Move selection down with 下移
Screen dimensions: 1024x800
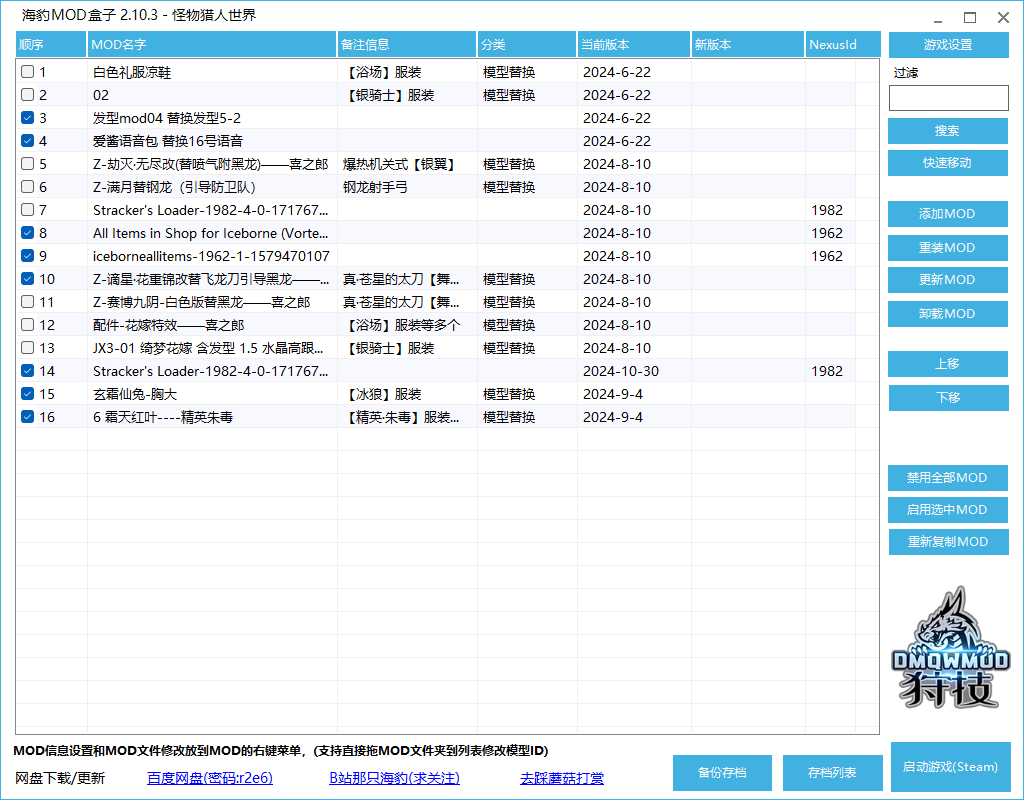[x=948, y=398]
